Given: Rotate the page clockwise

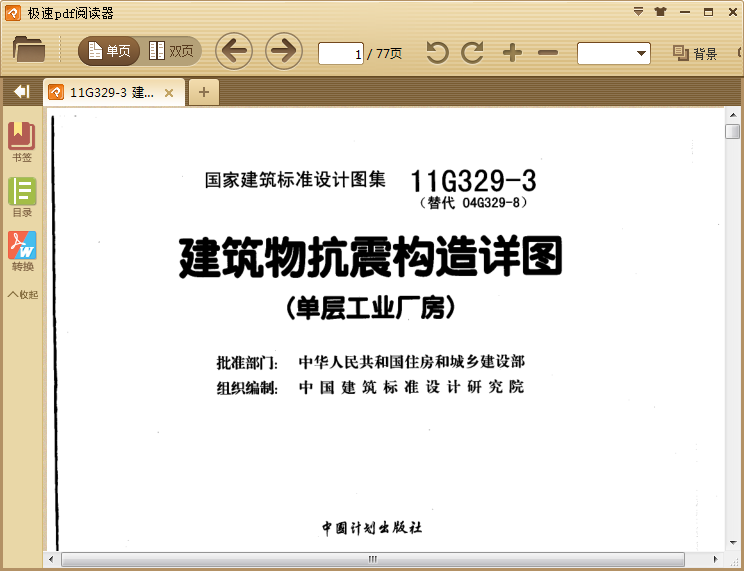Looking at the screenshot, I should [473, 52].
